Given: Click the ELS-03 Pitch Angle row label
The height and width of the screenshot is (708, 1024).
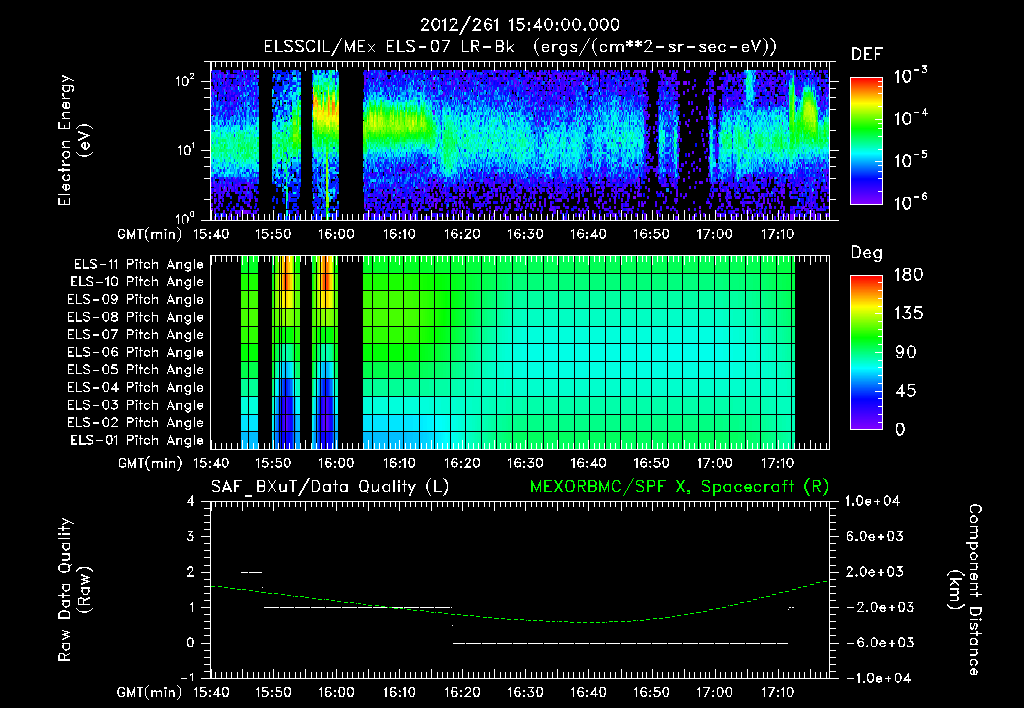Looking at the screenshot, I should point(136,405).
